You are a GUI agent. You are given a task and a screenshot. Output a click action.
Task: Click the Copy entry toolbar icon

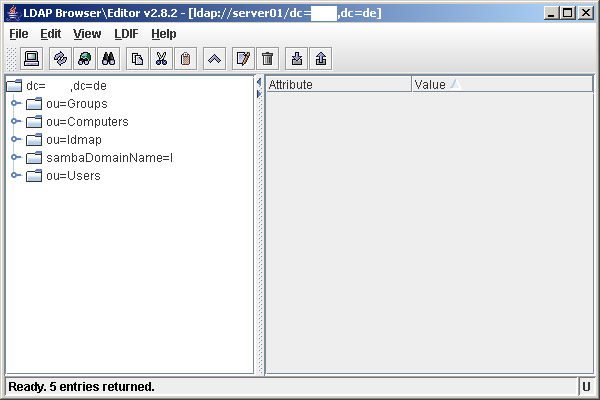pos(137,59)
